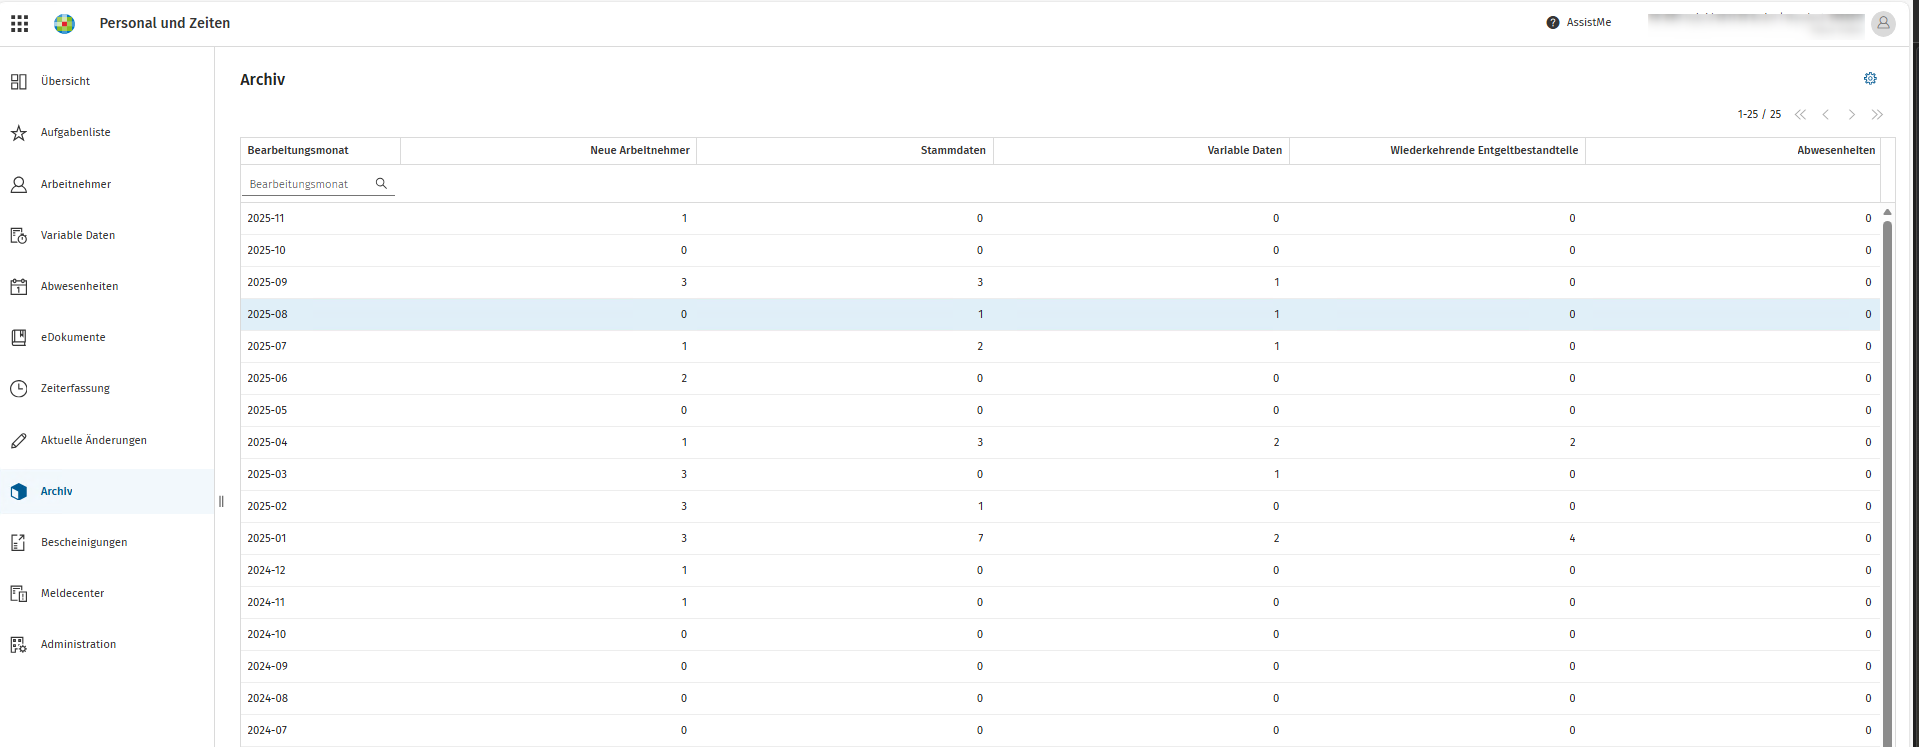Open Arbeitnehmer in the sidebar
The height and width of the screenshot is (747, 1919).
(x=76, y=184)
